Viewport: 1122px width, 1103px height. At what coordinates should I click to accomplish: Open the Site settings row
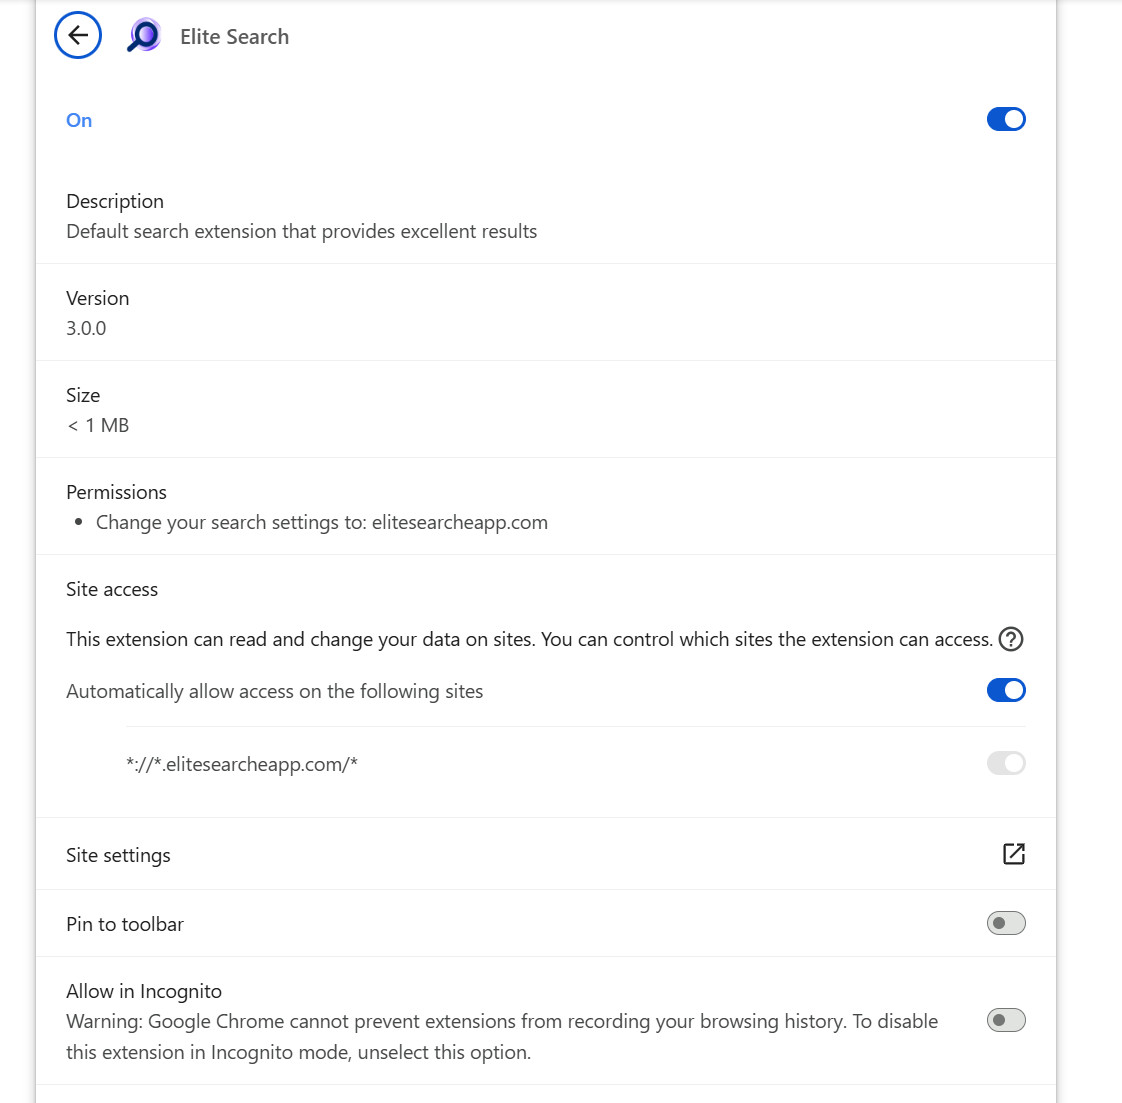546,855
